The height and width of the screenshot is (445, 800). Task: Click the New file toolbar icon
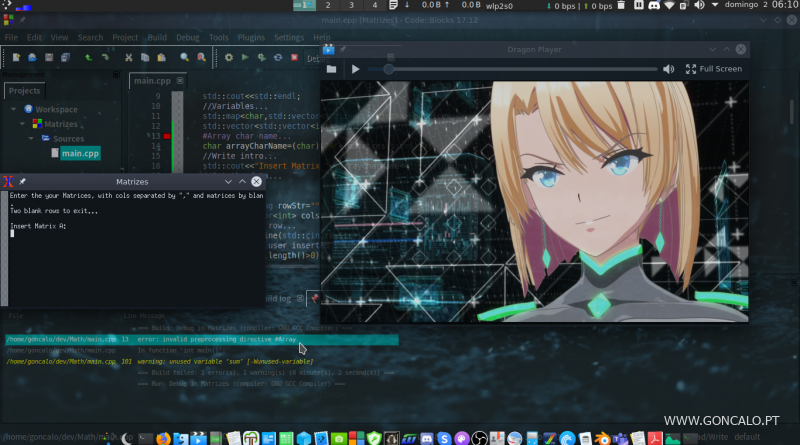16,58
